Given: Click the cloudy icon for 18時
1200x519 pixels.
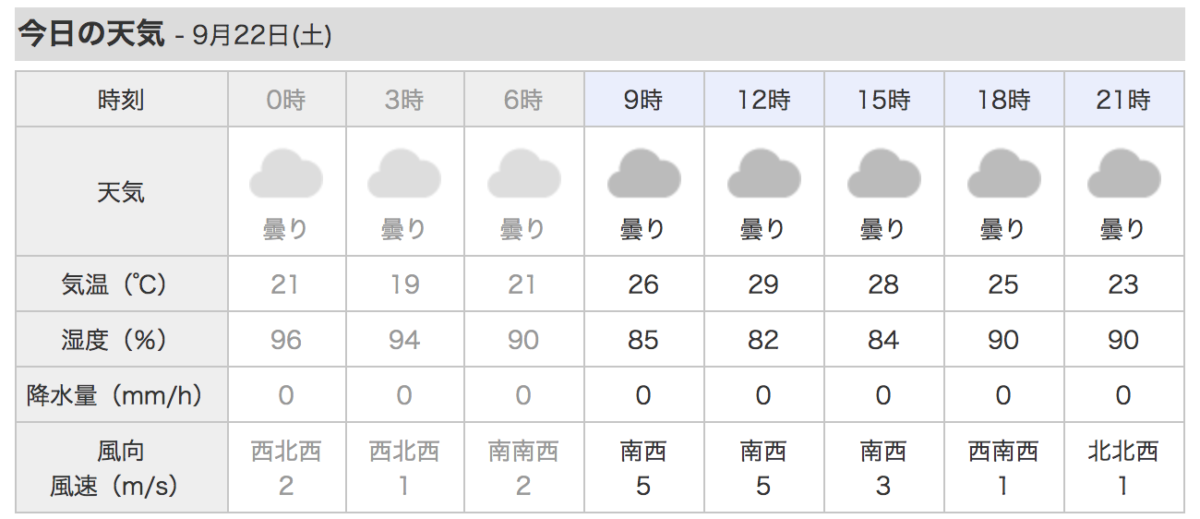Looking at the screenshot, I should [x=1004, y=173].
